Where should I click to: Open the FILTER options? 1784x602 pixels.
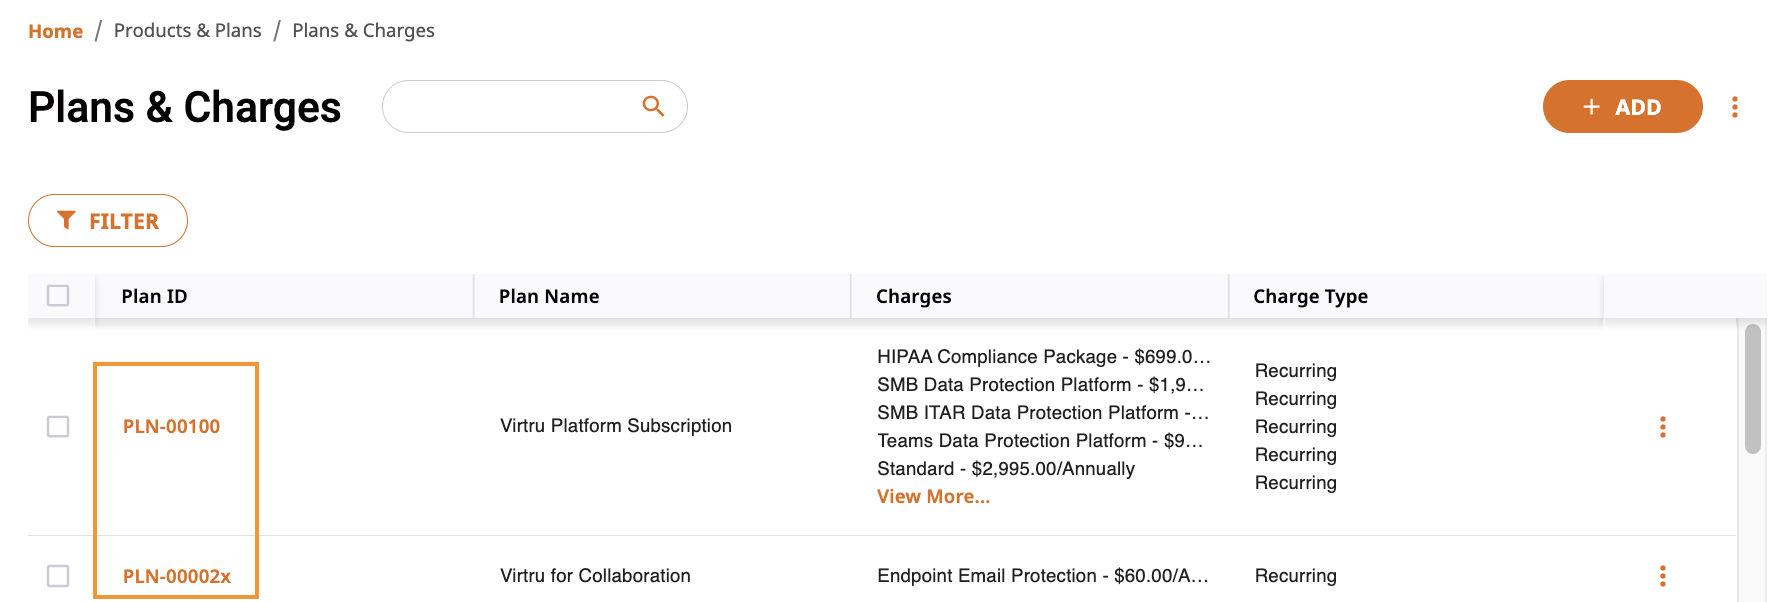pyautogui.click(x=108, y=221)
